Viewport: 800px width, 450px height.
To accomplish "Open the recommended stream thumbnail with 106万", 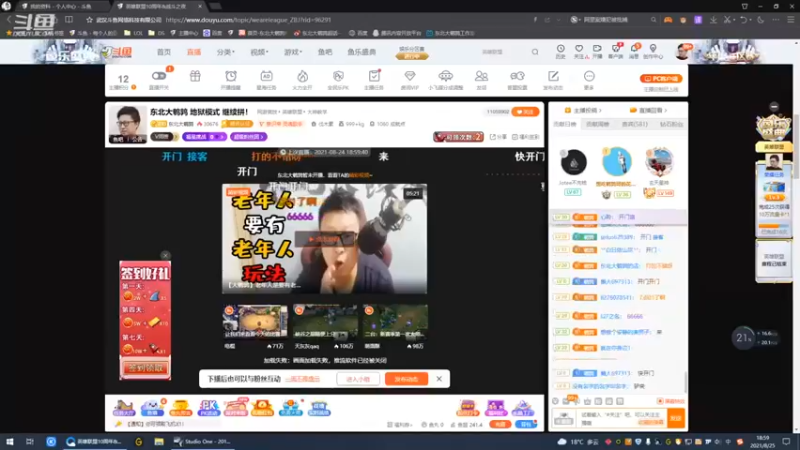I will tap(325, 322).
